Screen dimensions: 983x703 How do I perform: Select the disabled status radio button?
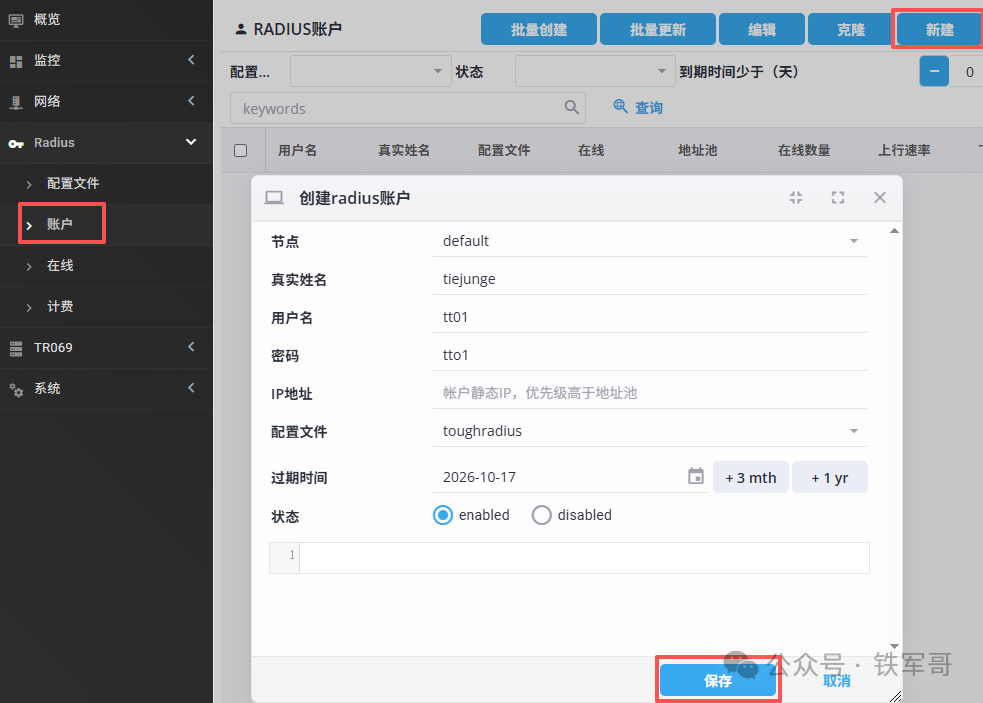click(x=542, y=515)
